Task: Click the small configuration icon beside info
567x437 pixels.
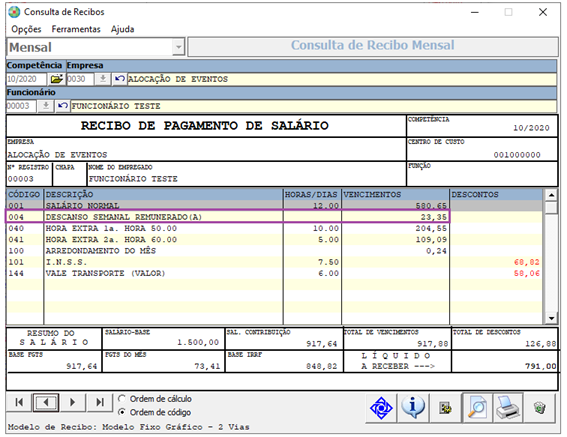Action: 445,408
